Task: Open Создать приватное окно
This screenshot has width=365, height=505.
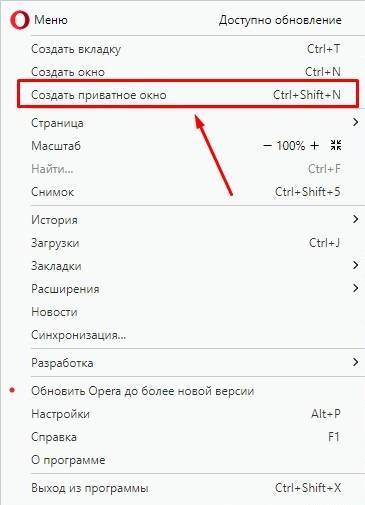Action: pos(188,94)
